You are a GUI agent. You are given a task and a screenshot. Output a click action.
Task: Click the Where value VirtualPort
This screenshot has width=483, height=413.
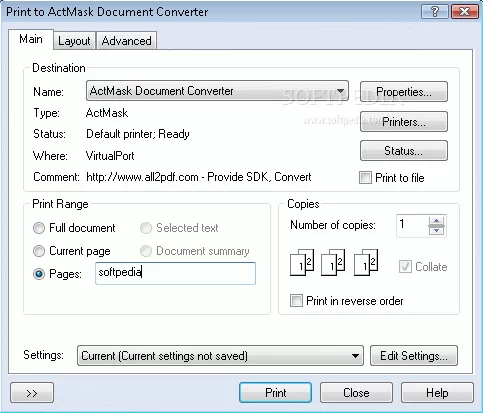click(110, 156)
